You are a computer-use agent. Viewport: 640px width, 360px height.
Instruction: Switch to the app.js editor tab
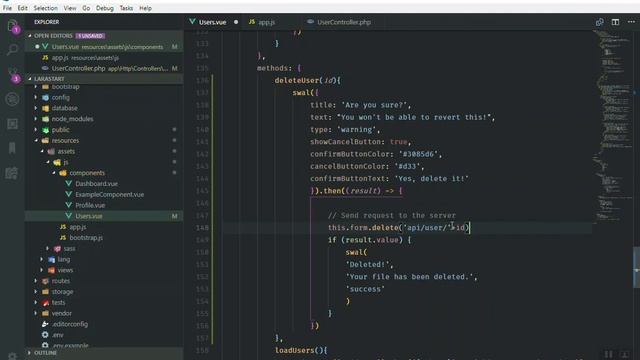(266, 22)
